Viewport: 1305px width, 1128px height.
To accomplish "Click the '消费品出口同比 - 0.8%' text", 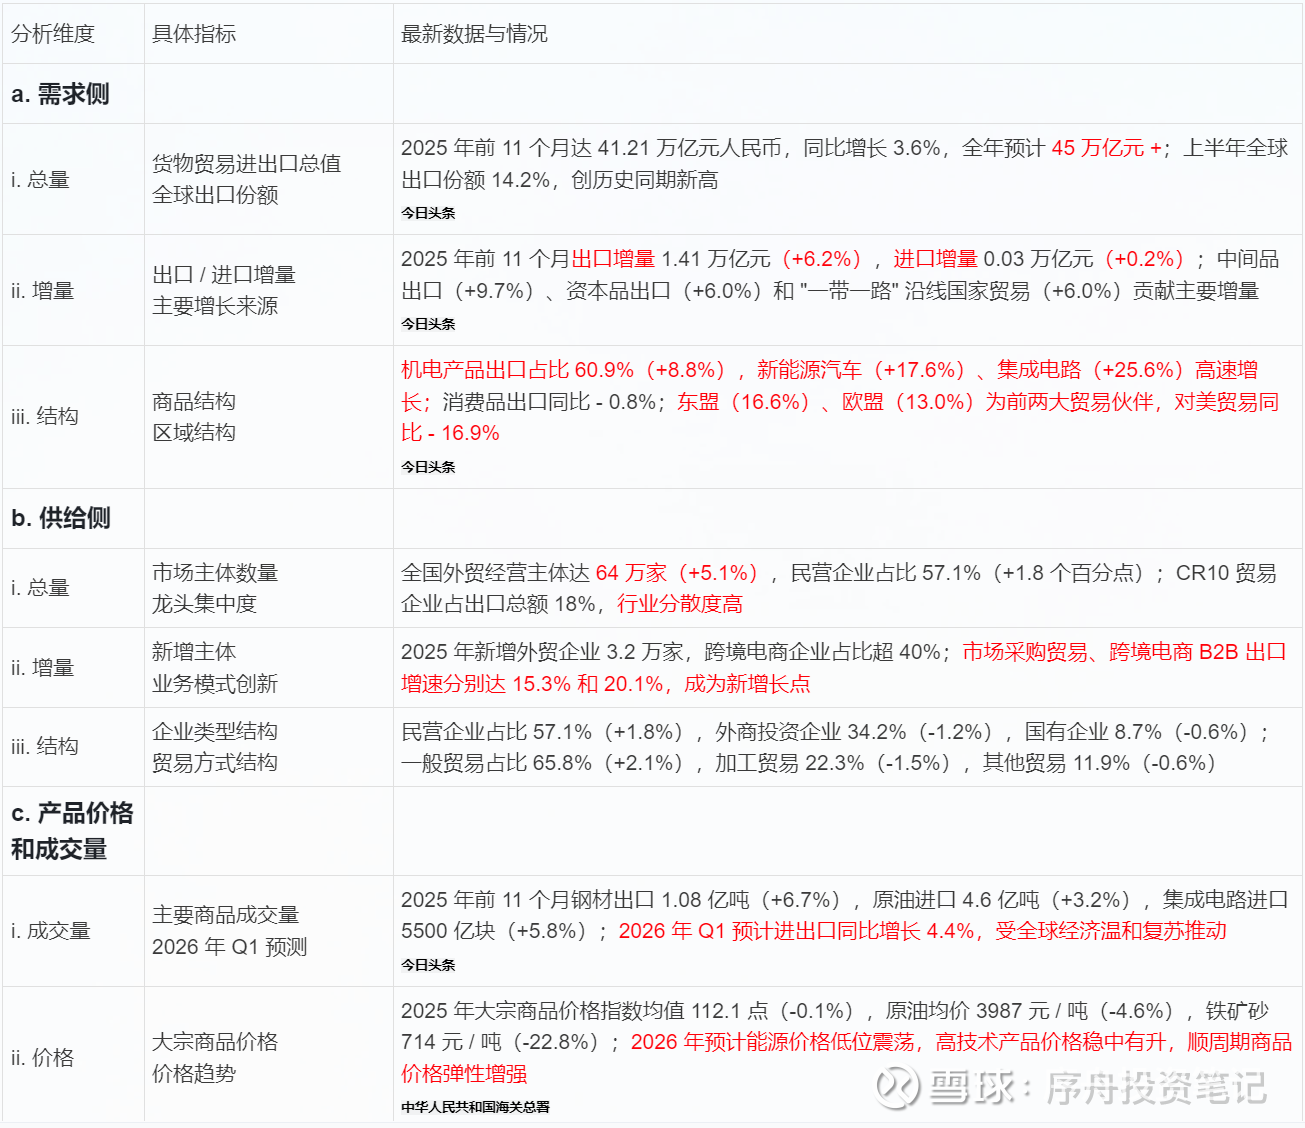I will (549, 402).
